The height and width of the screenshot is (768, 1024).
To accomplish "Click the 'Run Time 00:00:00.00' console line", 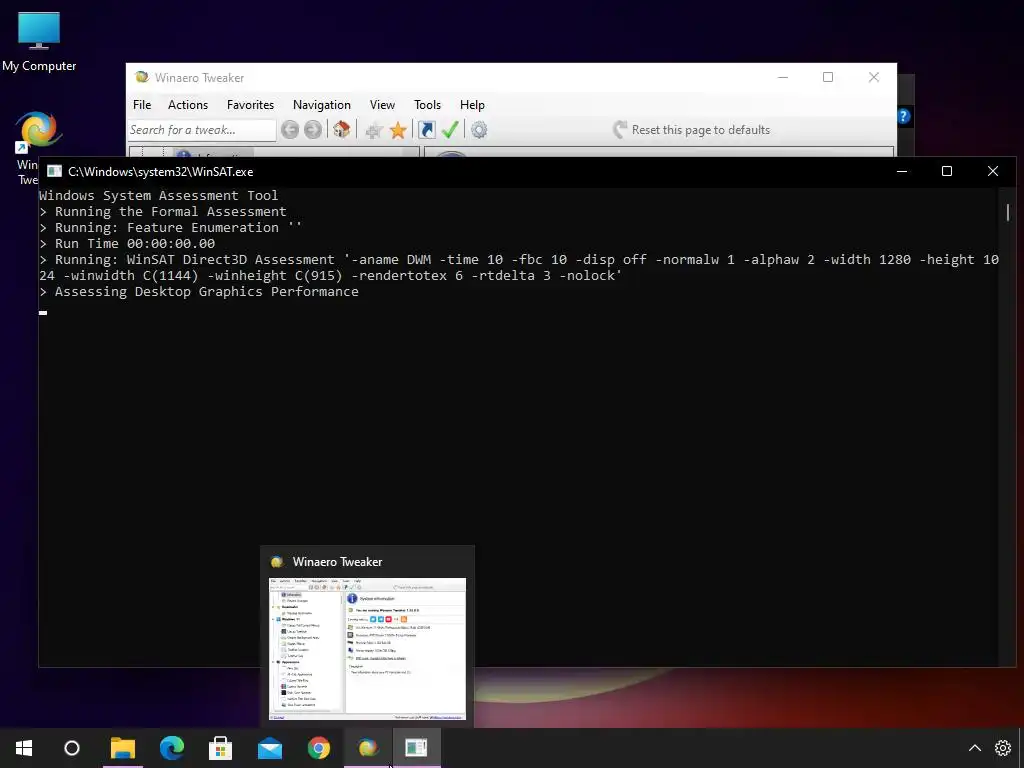I will (127, 243).
